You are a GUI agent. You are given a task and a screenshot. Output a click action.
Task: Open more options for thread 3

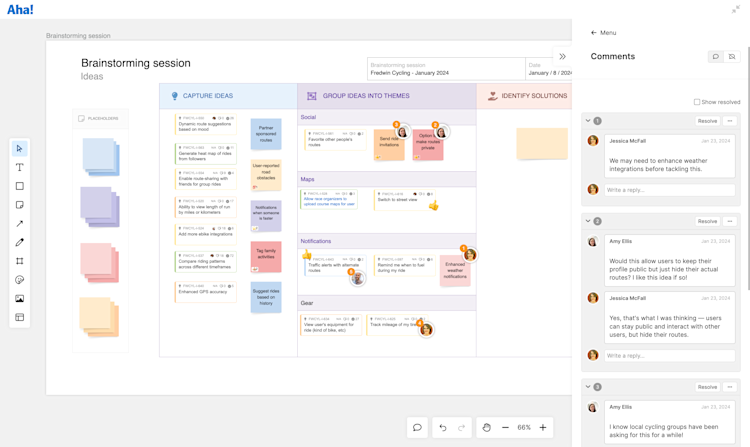tap(730, 387)
